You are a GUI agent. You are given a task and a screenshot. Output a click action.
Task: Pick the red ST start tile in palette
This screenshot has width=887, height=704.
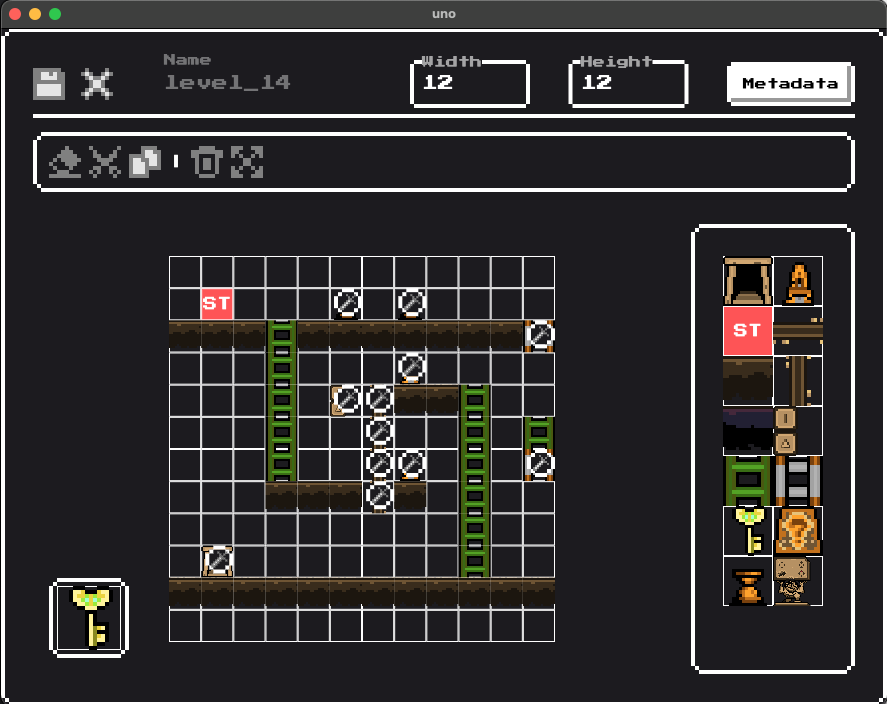pos(747,331)
